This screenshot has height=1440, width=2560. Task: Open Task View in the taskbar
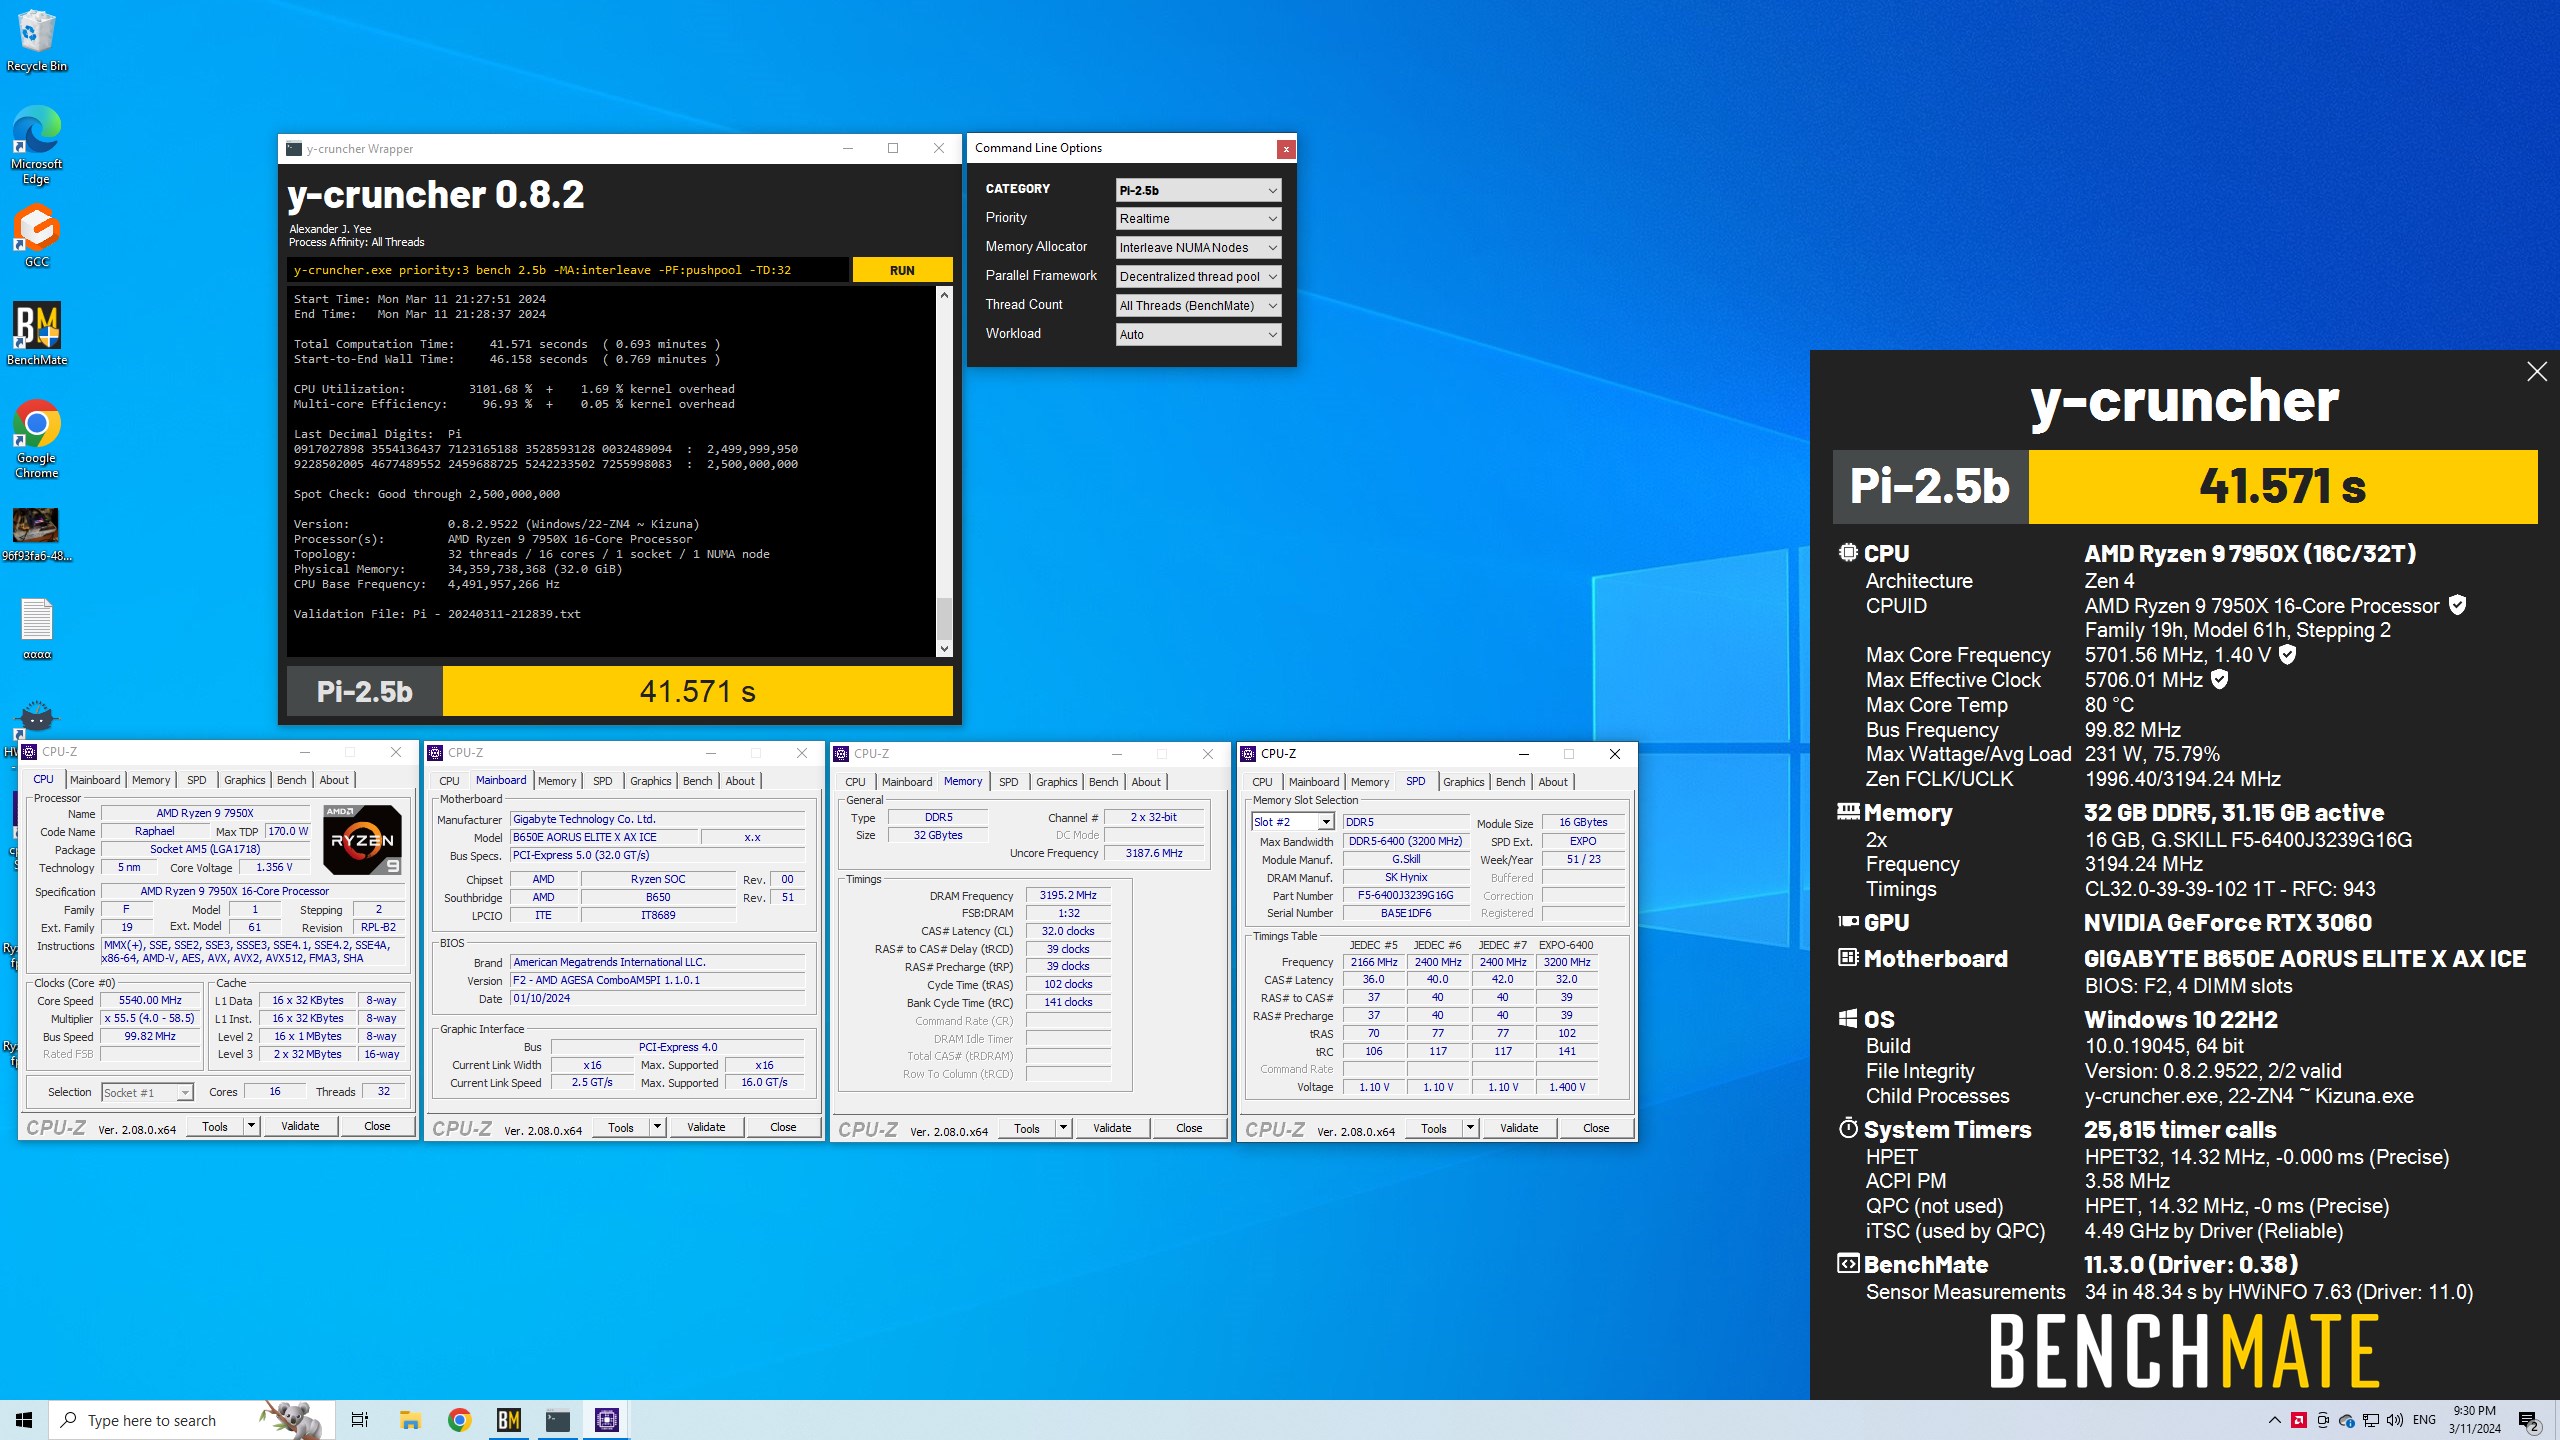(360, 1420)
